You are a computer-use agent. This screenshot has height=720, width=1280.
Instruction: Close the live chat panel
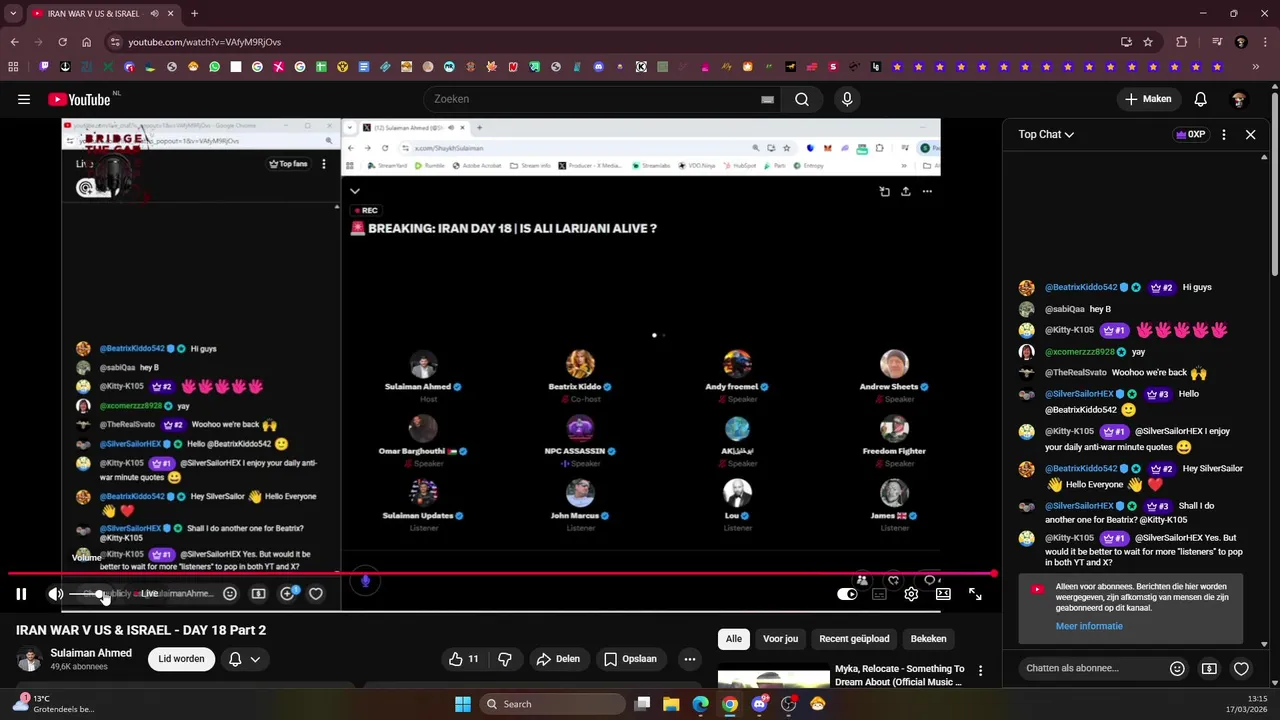[1250, 134]
